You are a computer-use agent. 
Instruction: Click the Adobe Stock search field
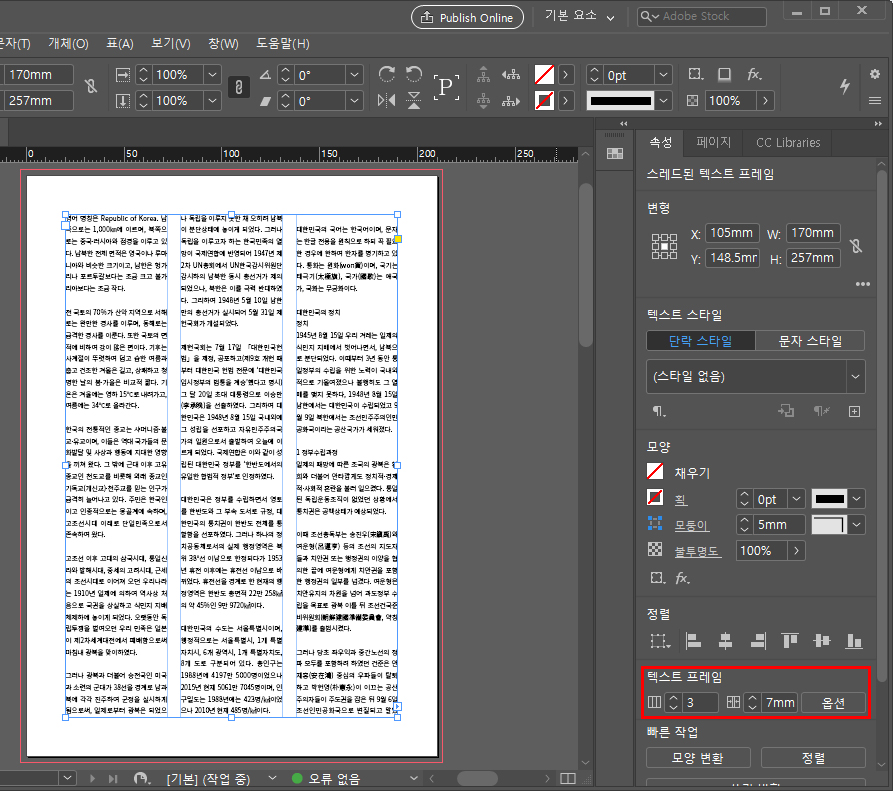[702, 17]
